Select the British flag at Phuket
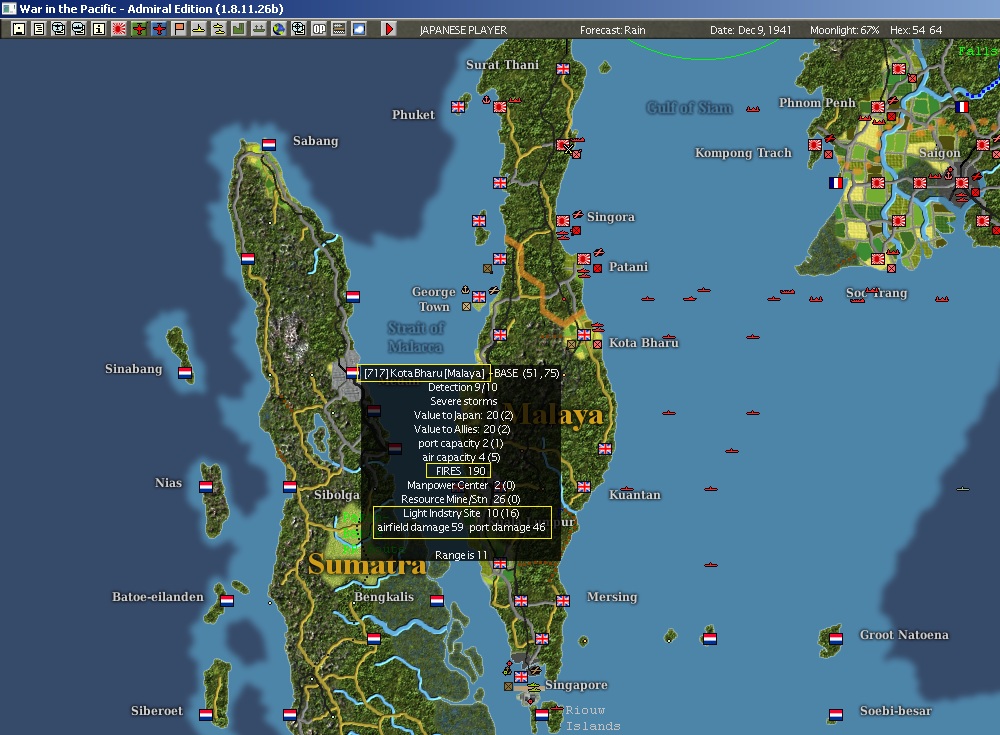Screen dimensions: 1000x735 click(458, 107)
